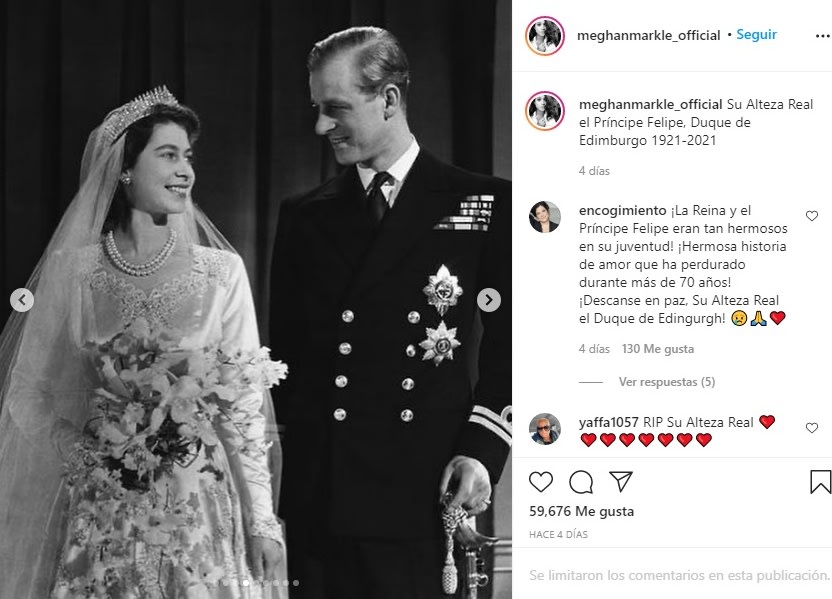This screenshot has height=599, width=832.
Task: Show who liked via 130 Me gusta
Action: click(657, 349)
